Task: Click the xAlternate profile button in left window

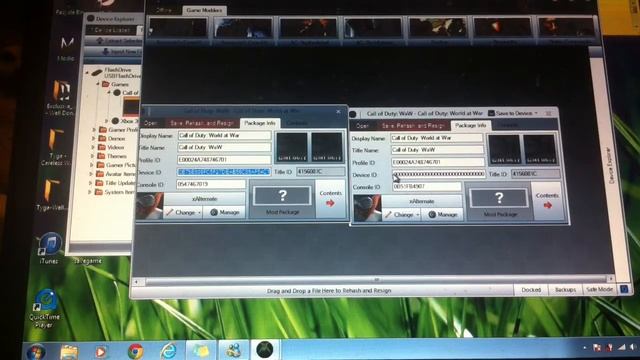Action: (x=204, y=199)
